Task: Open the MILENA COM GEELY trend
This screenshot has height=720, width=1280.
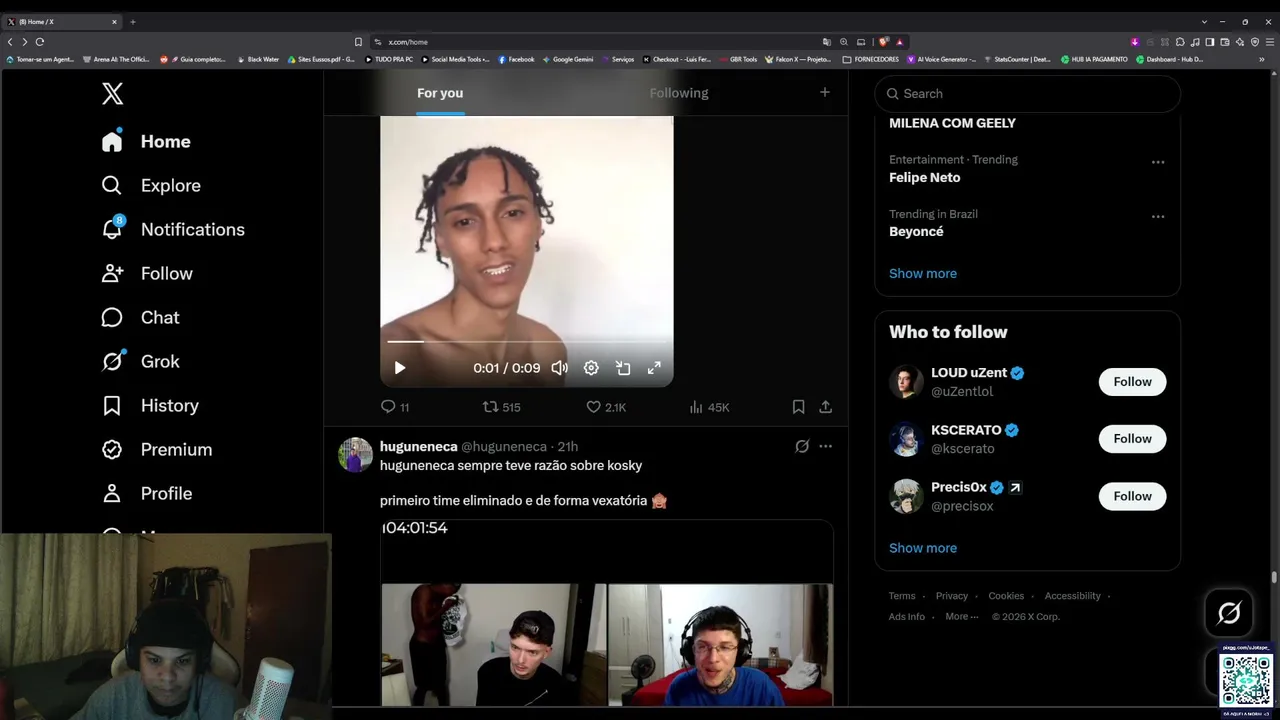Action: (952, 123)
